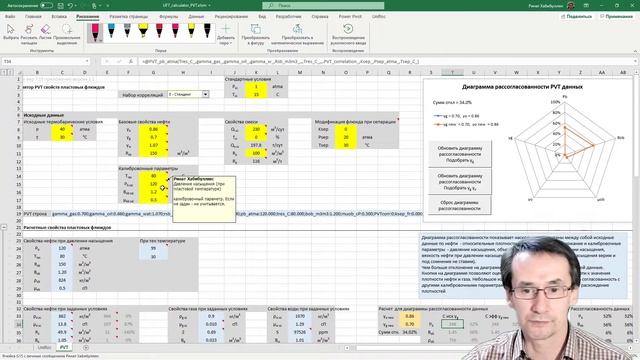Switch to the Home tab

tap(33, 17)
